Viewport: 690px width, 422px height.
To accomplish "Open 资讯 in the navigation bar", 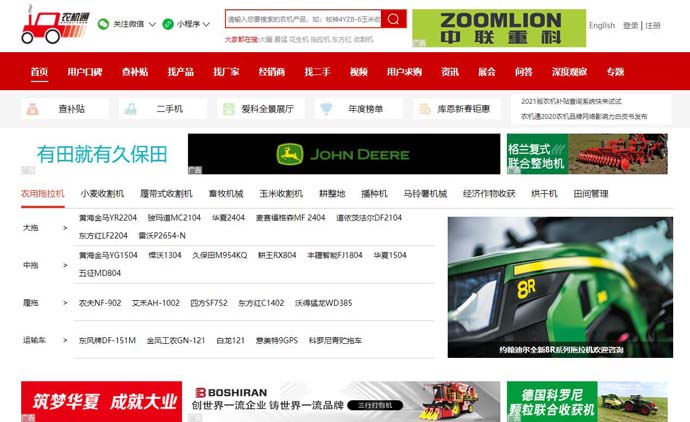I will (x=450, y=72).
